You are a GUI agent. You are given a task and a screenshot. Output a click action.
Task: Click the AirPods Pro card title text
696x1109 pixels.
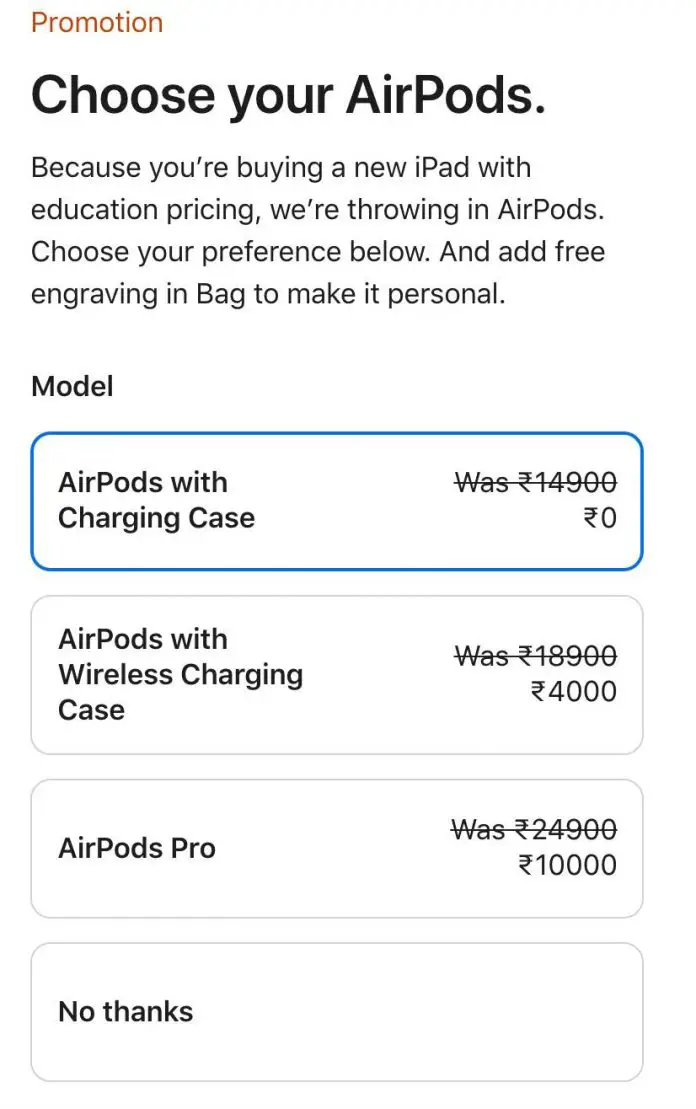point(137,848)
